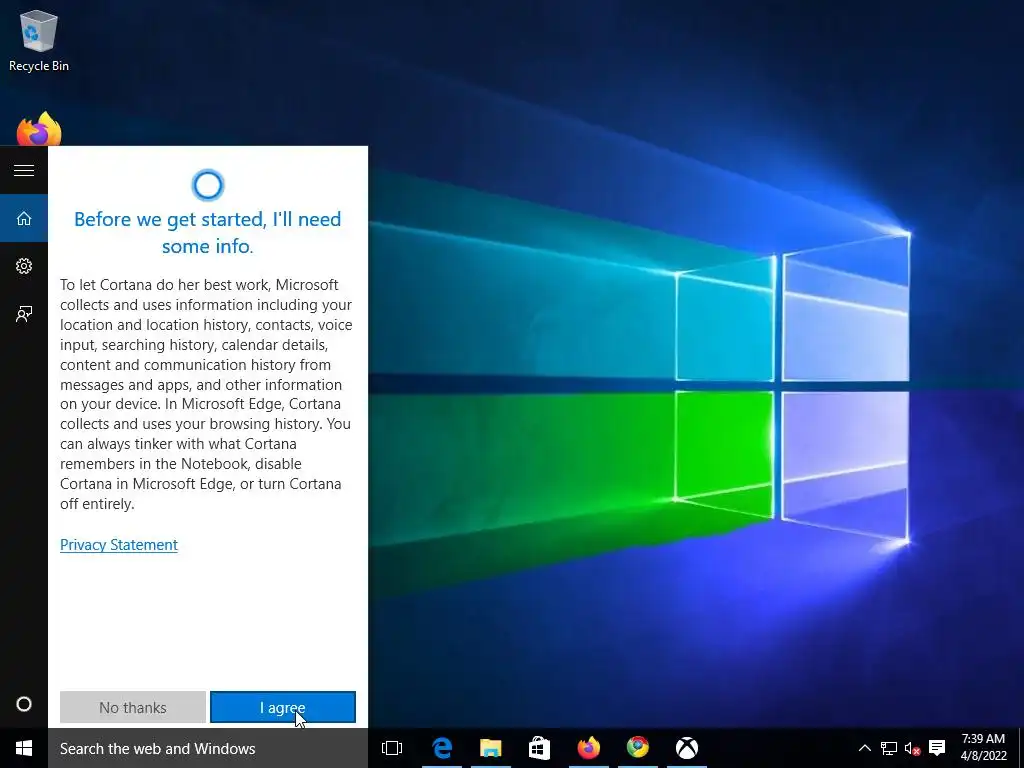Open Windows Store from taskbar
Image resolution: width=1024 pixels, height=768 pixels.
(539, 748)
